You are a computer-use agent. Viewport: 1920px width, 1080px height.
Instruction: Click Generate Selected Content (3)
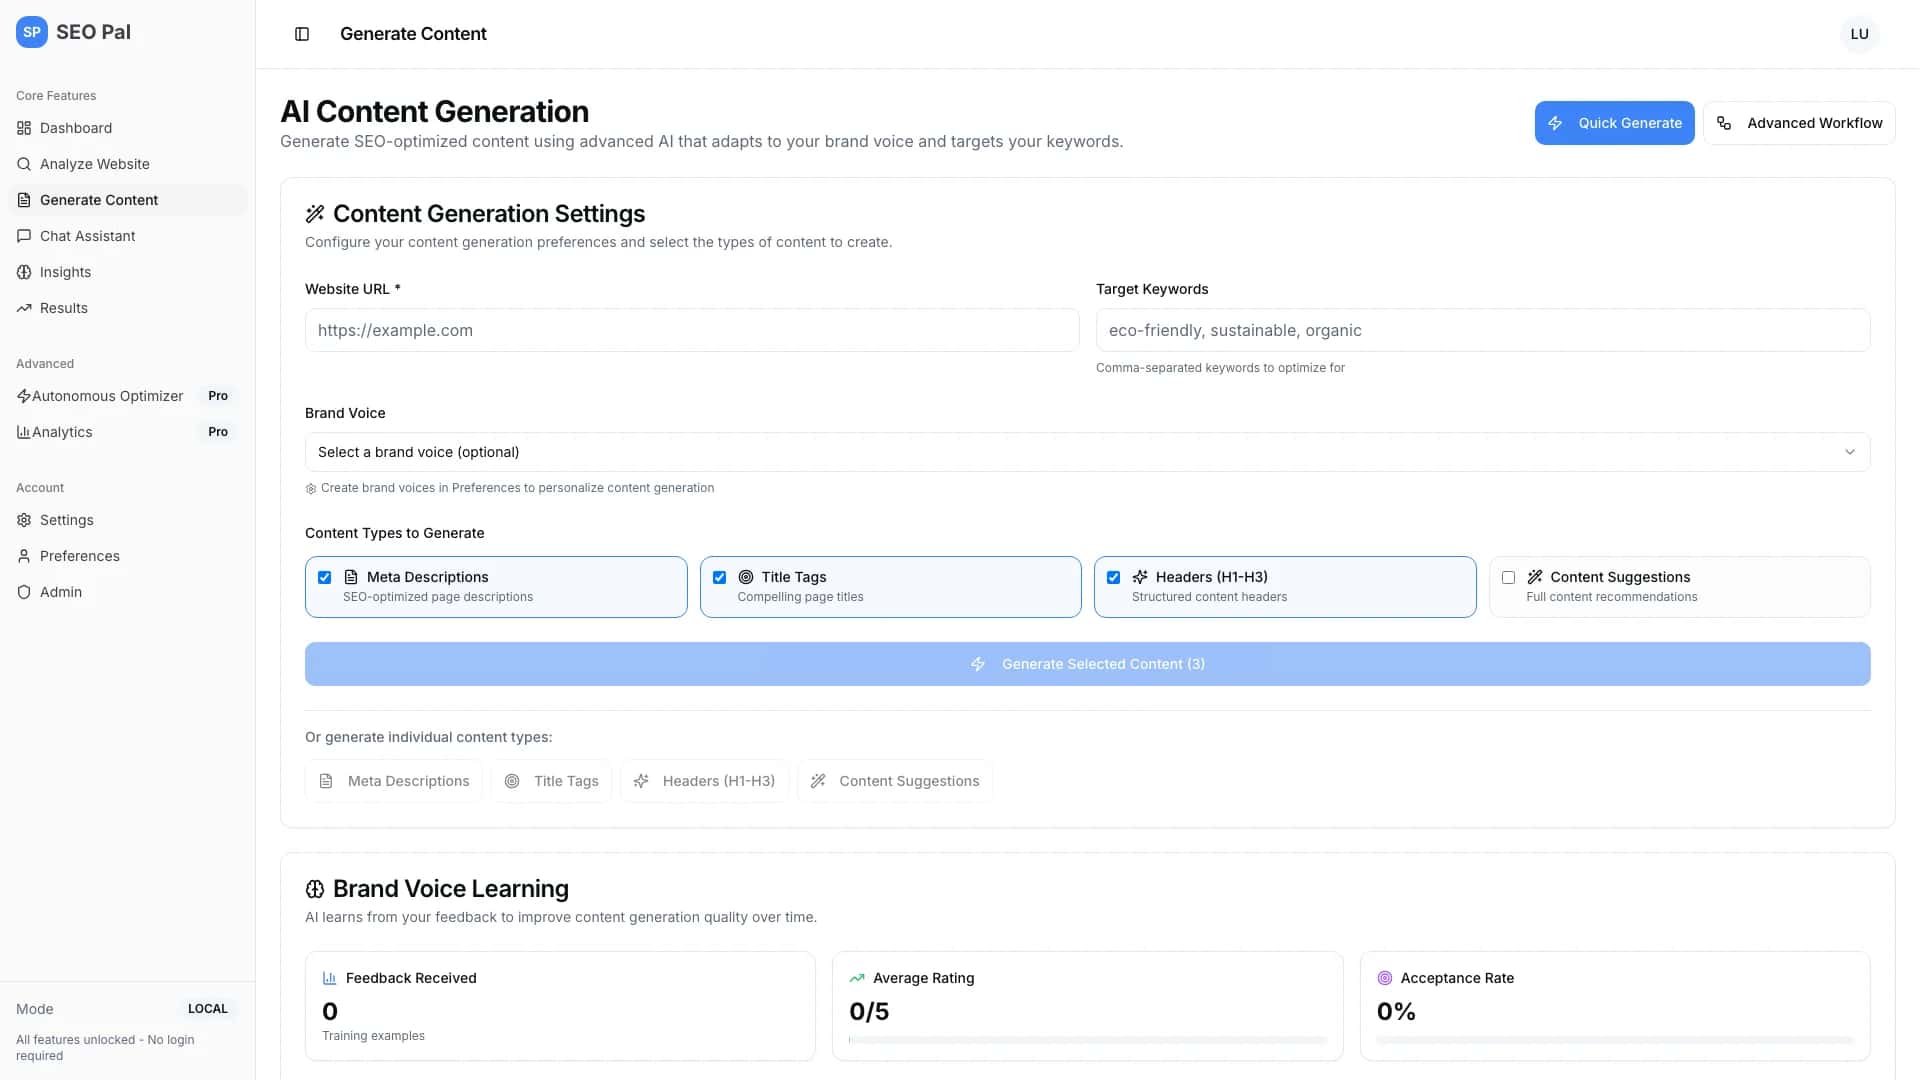[x=1087, y=663]
